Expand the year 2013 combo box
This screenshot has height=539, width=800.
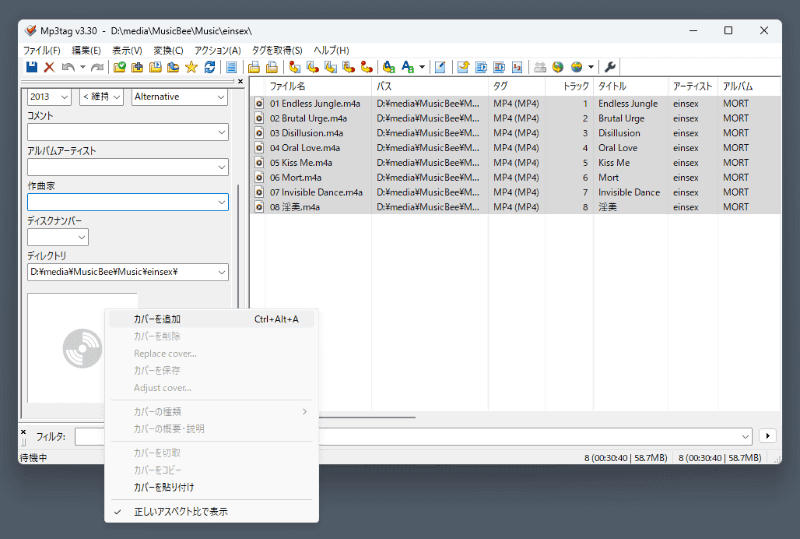(64, 97)
